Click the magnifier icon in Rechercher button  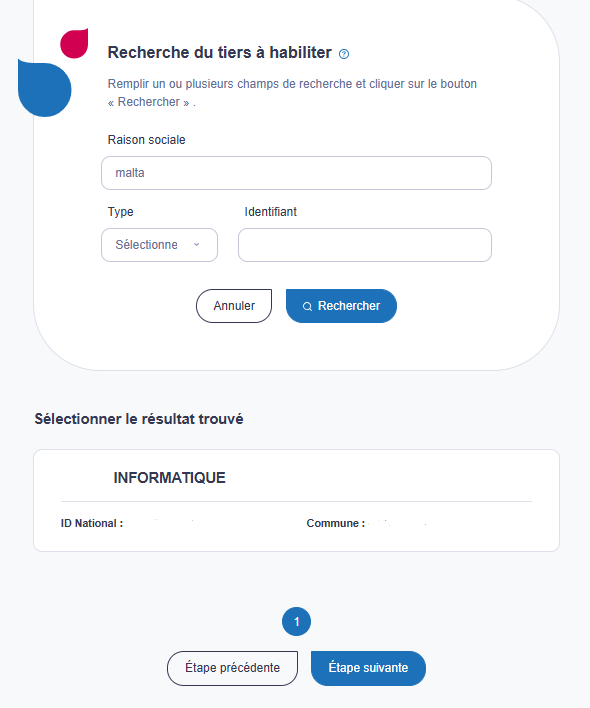pos(307,307)
